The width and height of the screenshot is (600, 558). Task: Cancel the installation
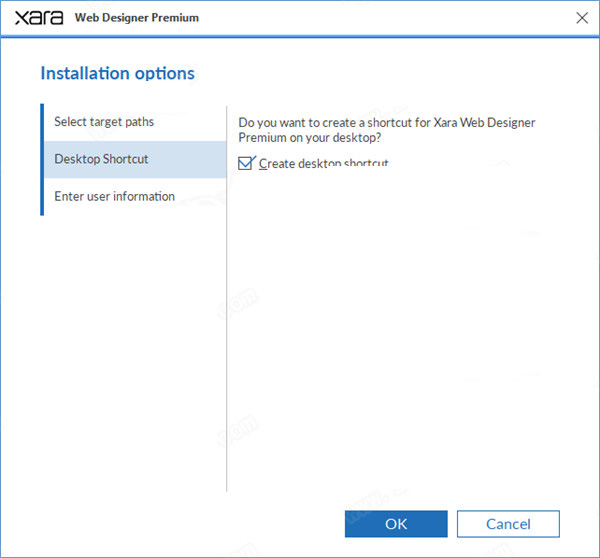click(508, 523)
